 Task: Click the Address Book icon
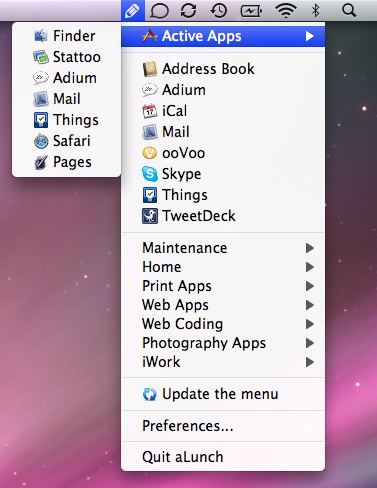coord(150,69)
